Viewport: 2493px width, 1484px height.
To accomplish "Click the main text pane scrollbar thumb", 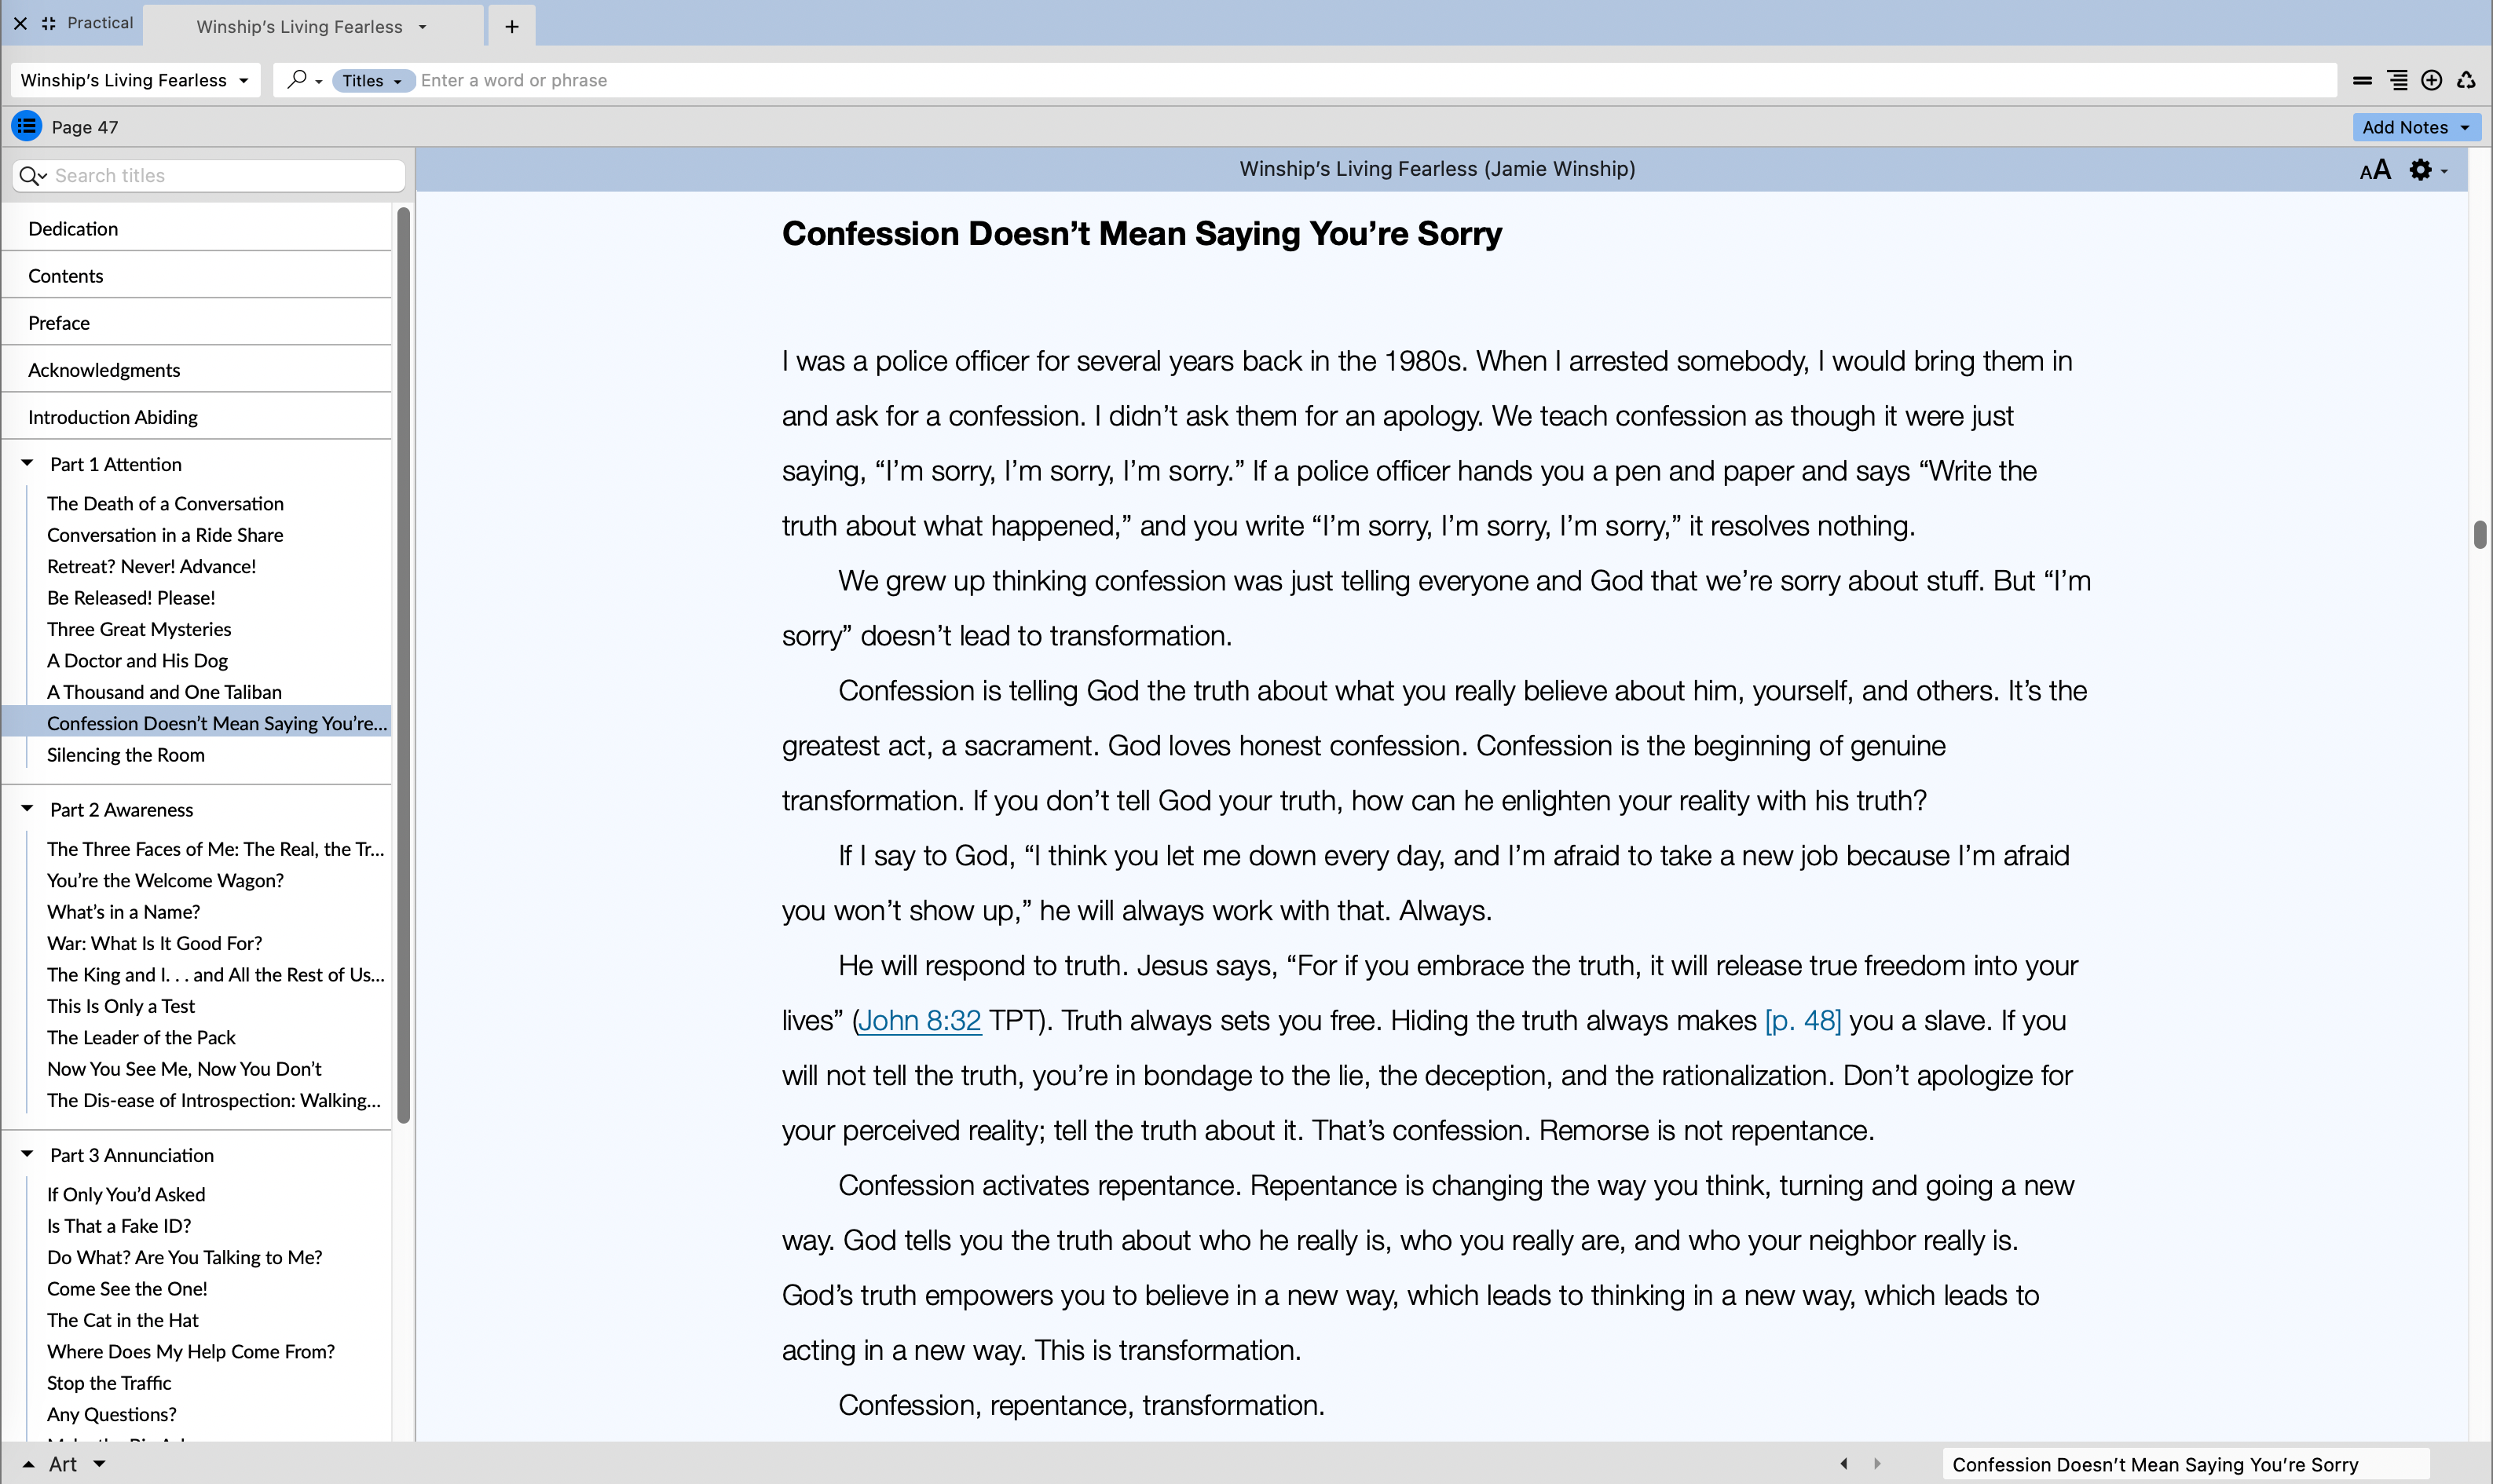I will coord(2480,534).
